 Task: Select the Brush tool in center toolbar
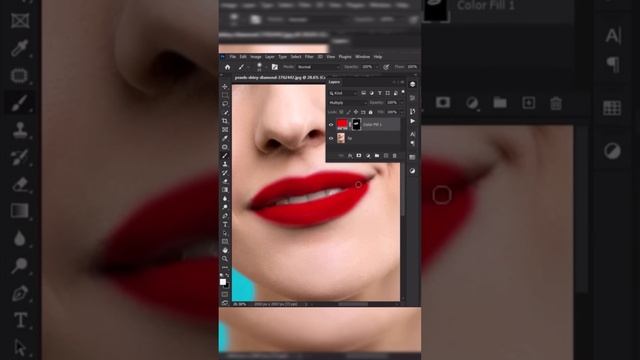pos(225,156)
